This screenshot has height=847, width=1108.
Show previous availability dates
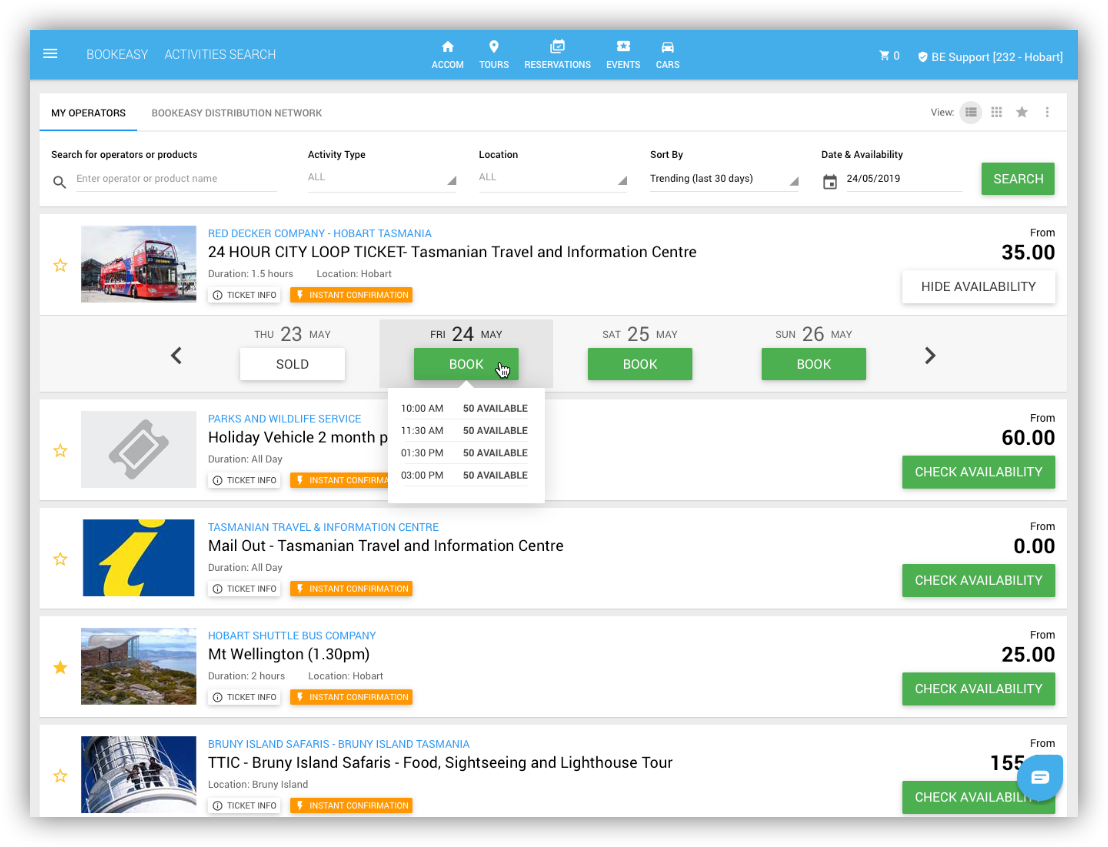click(x=177, y=355)
